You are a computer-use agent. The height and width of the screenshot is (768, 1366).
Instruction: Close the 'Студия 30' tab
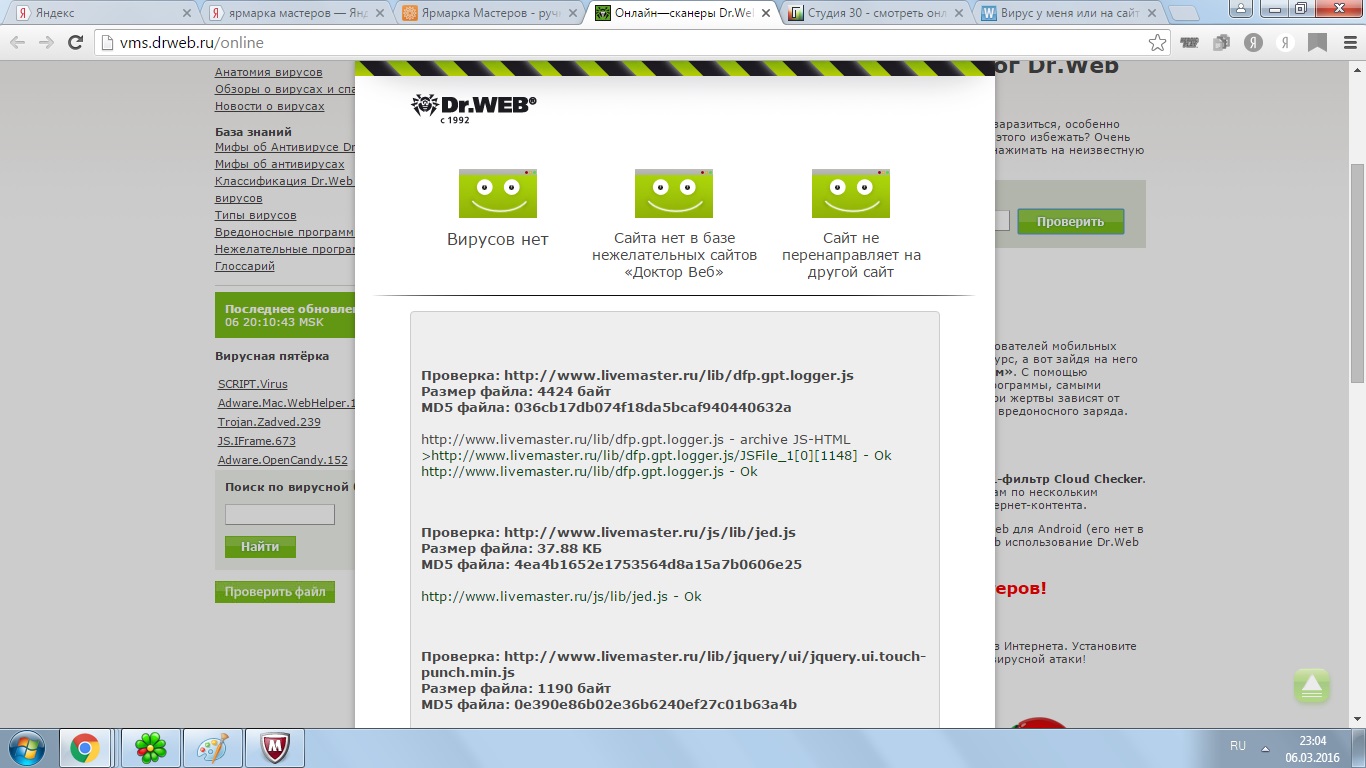point(960,14)
